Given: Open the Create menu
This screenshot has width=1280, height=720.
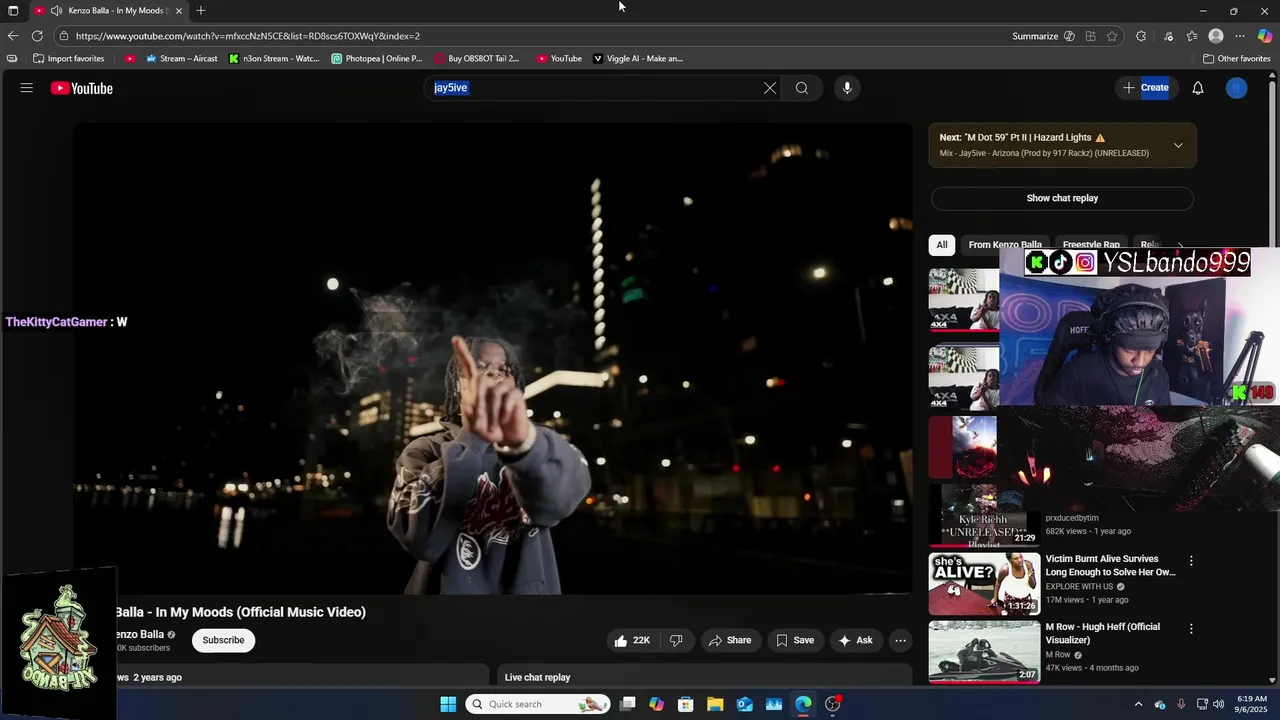Looking at the screenshot, I should 1146,88.
